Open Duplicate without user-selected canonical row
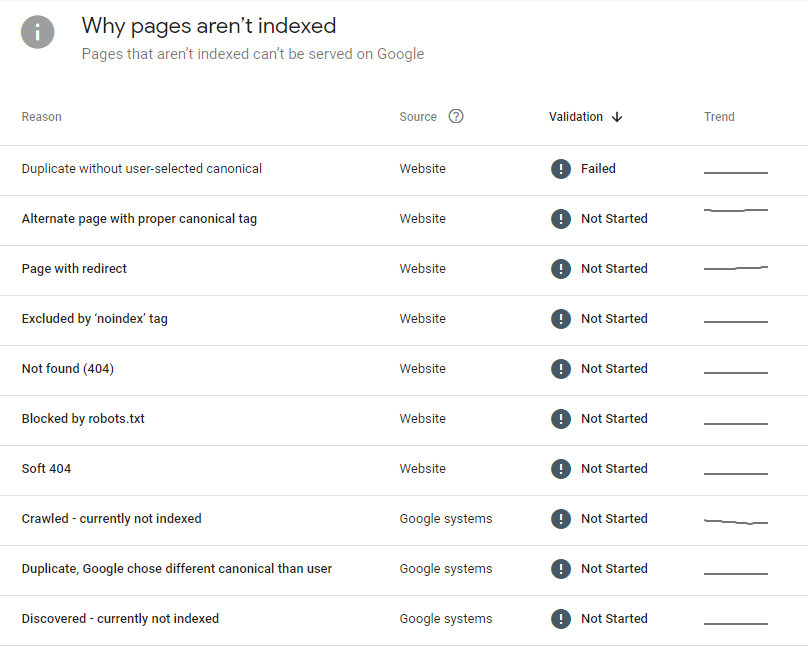This screenshot has height=647, width=808. (x=142, y=169)
